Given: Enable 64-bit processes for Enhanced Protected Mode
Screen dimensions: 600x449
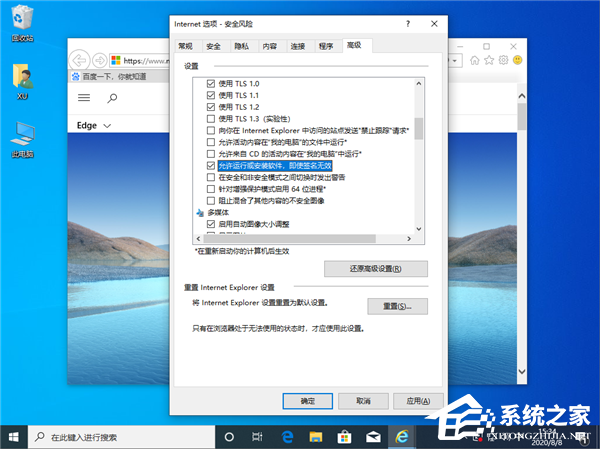Looking at the screenshot, I should click(x=211, y=189).
